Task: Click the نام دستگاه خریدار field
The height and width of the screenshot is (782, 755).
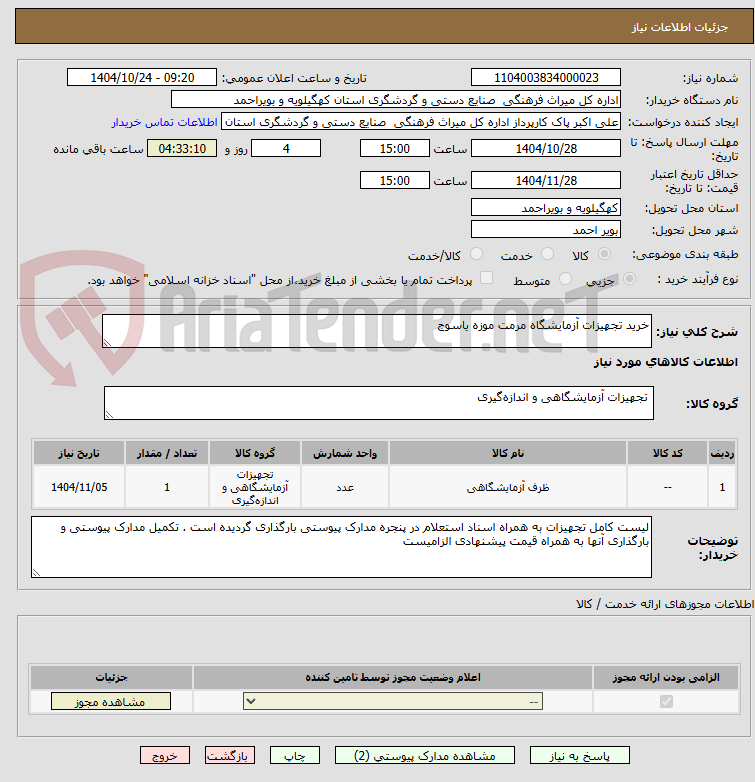Action: point(396,100)
